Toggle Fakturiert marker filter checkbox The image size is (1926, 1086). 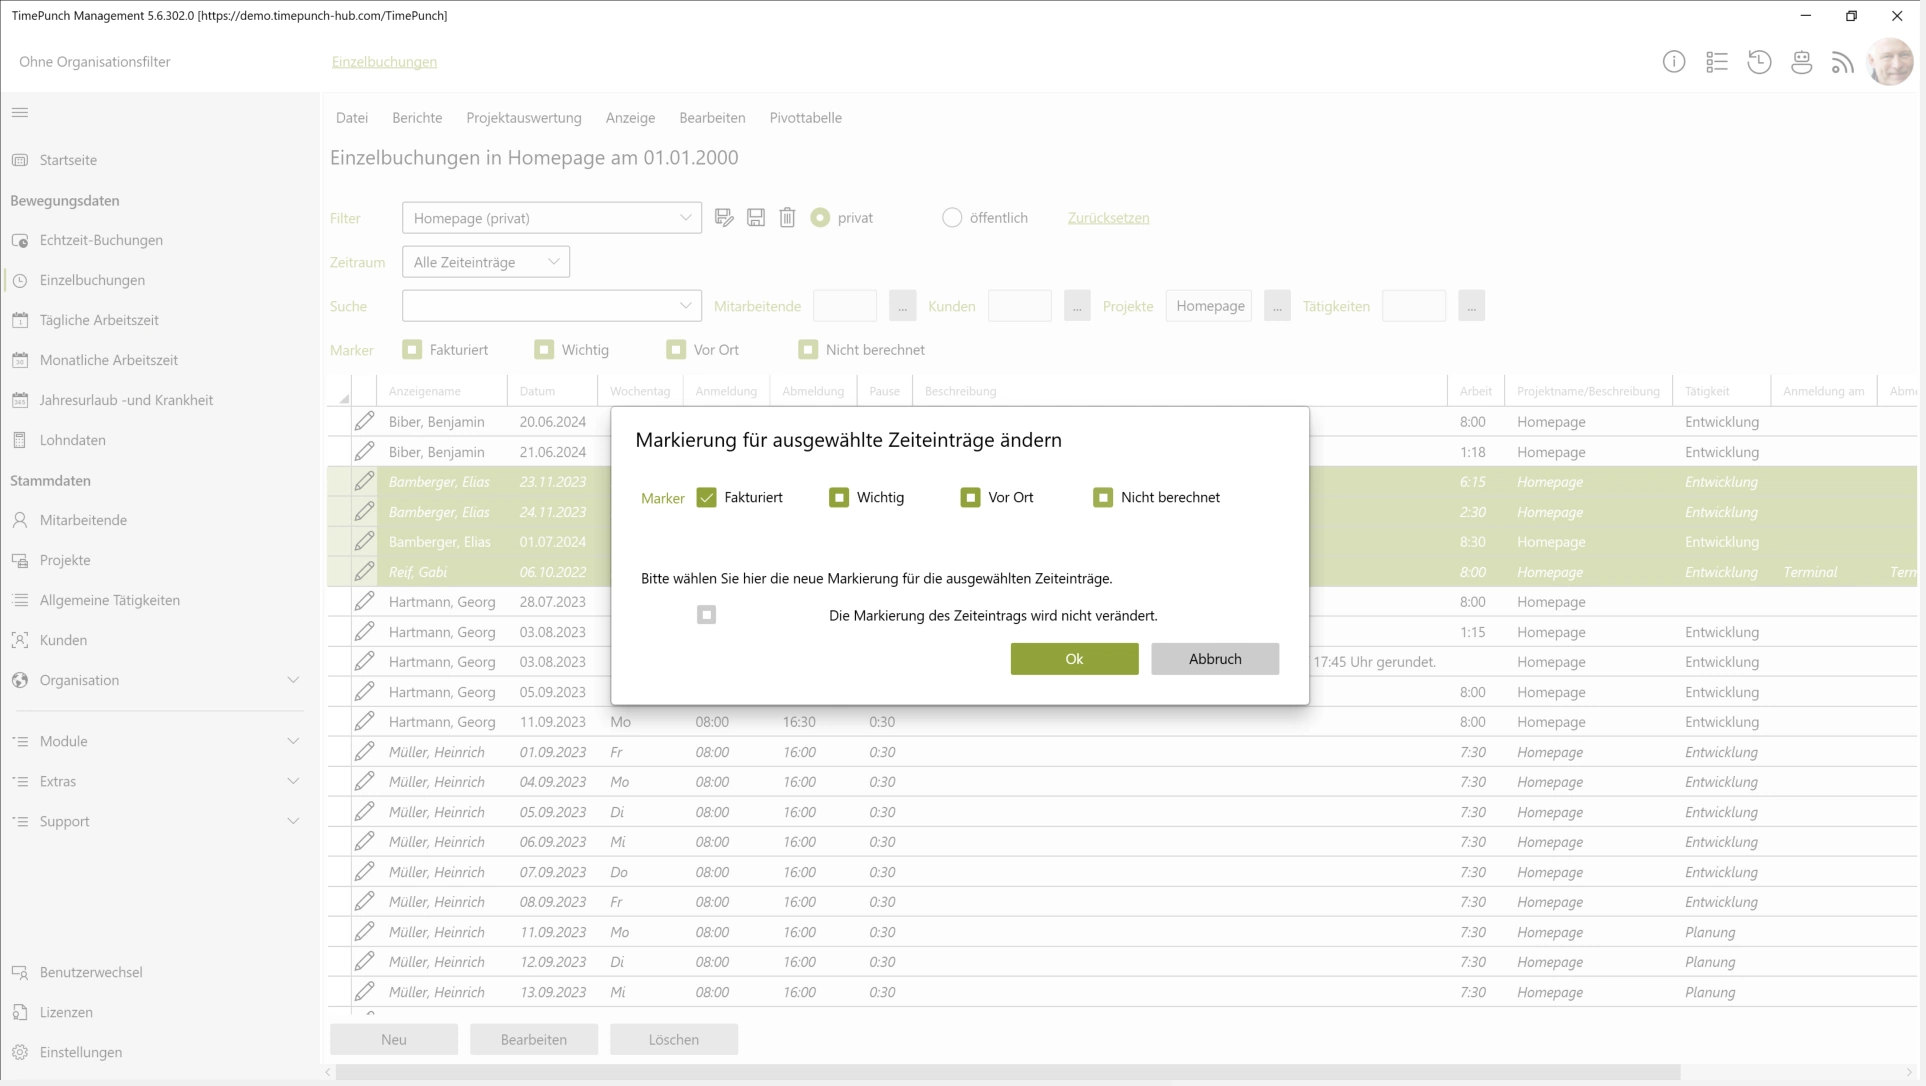412,349
